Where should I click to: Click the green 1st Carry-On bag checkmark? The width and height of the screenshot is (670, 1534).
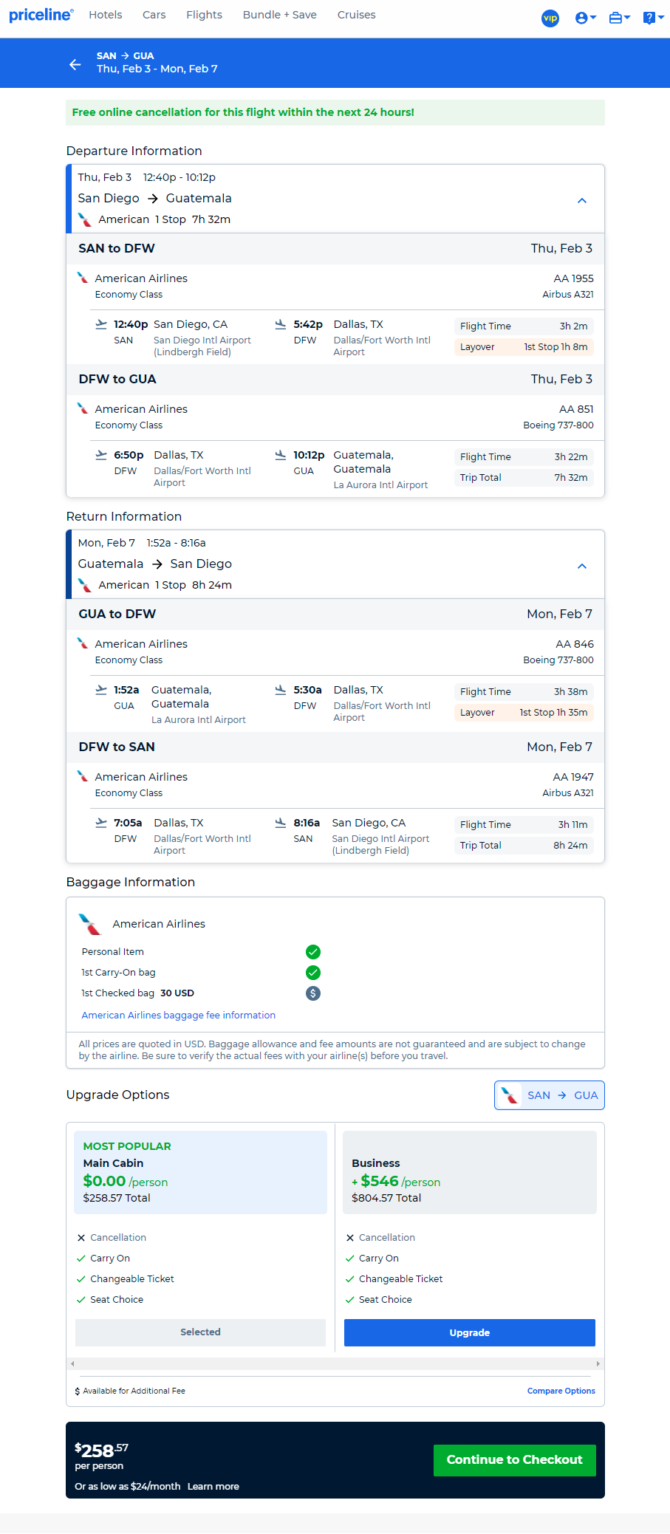(x=313, y=972)
